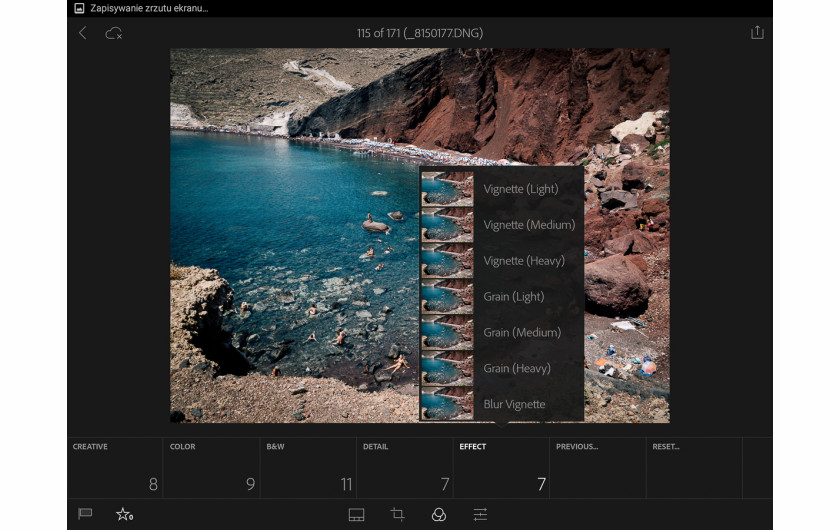This screenshot has width=840, height=530.
Task: Collapse the Effect preset group
Action: (501, 468)
